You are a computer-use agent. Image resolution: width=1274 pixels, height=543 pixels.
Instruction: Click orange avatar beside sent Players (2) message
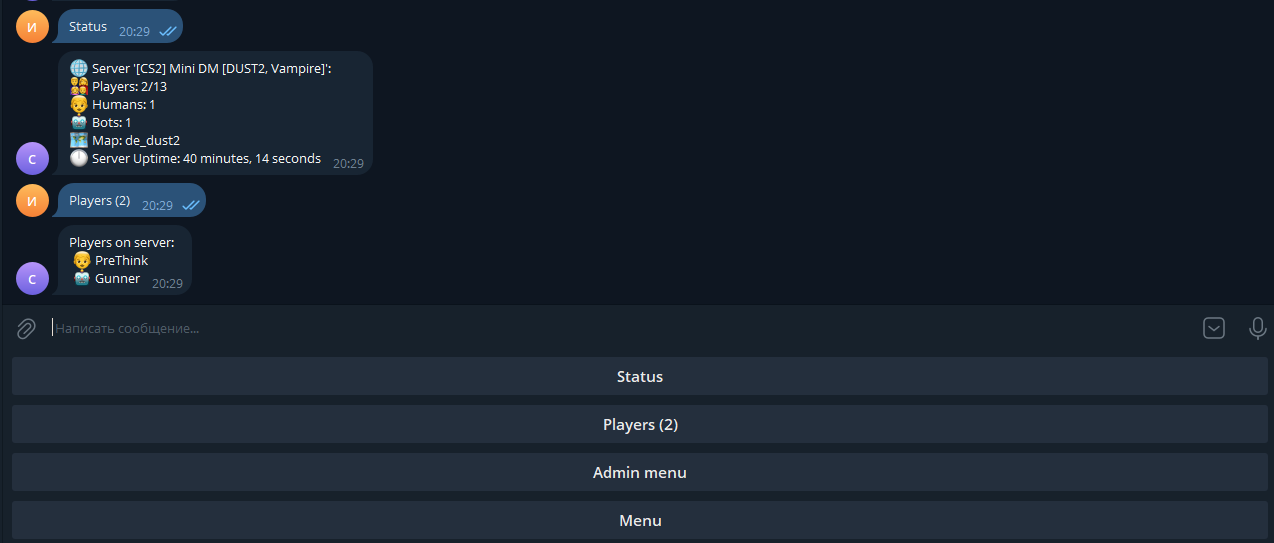click(32, 201)
